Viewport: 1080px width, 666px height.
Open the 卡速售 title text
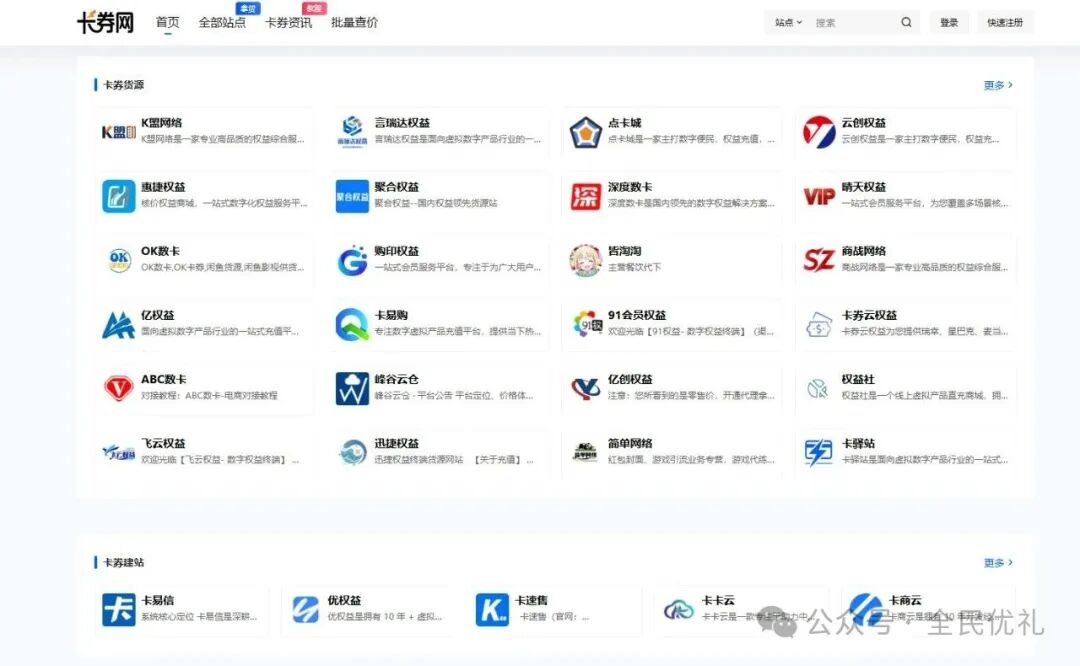point(532,600)
